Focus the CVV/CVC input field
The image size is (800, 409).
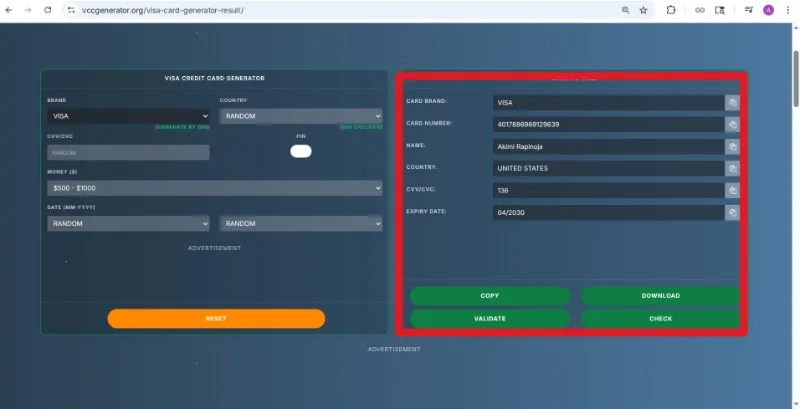128,152
